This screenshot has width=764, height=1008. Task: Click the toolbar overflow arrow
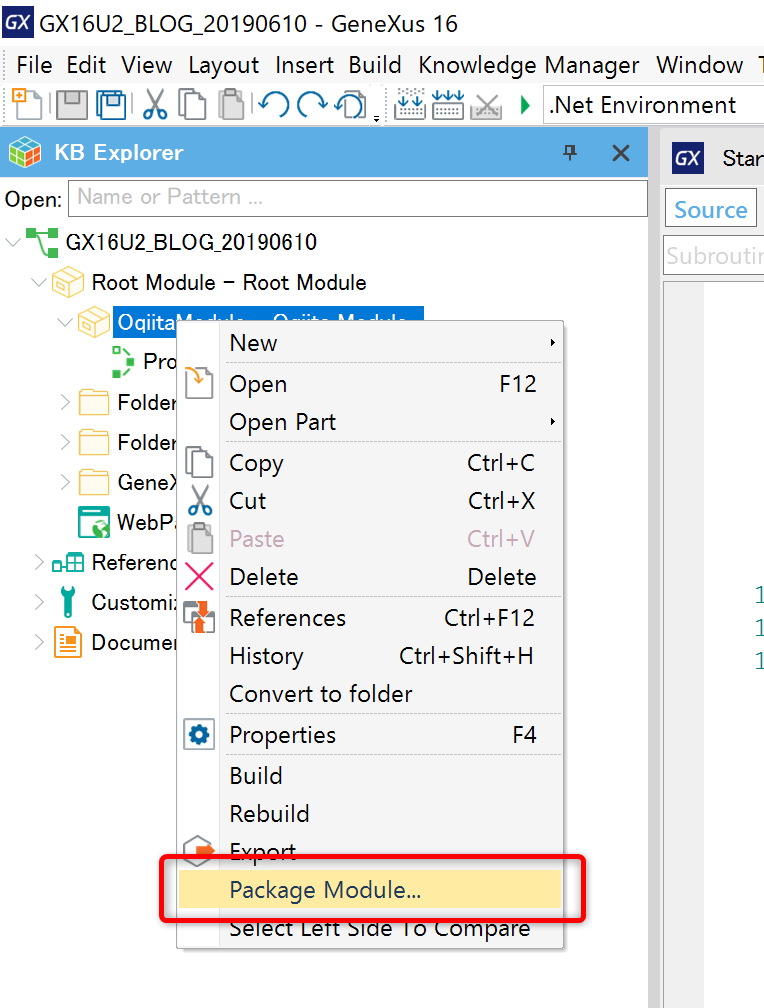click(x=377, y=118)
